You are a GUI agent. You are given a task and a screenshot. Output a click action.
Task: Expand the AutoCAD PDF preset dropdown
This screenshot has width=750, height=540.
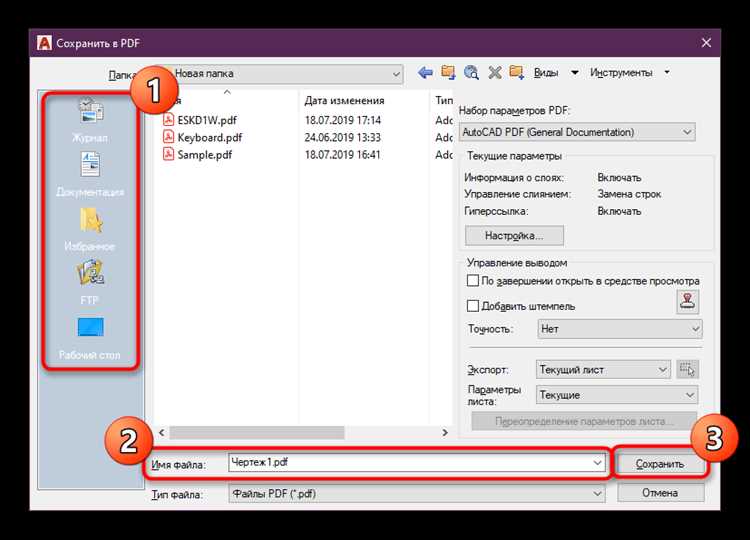click(577, 132)
